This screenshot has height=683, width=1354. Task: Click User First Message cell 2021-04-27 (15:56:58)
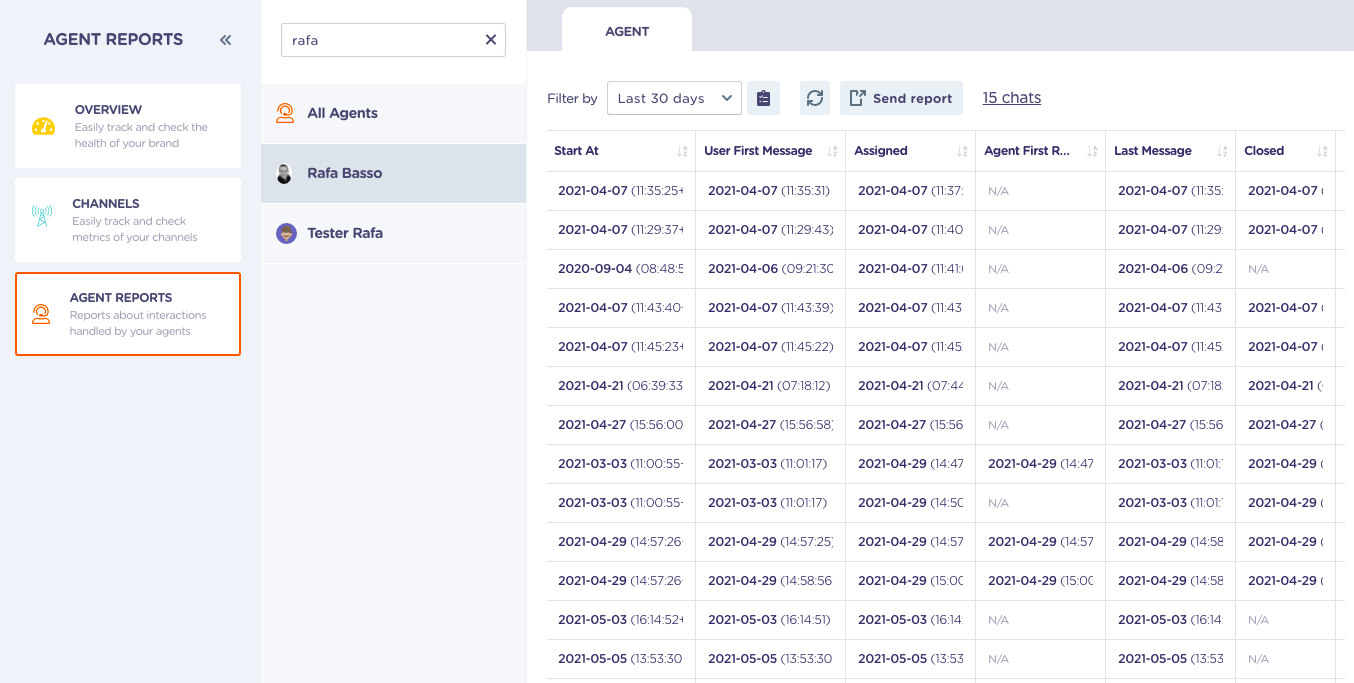pyautogui.click(x=771, y=425)
